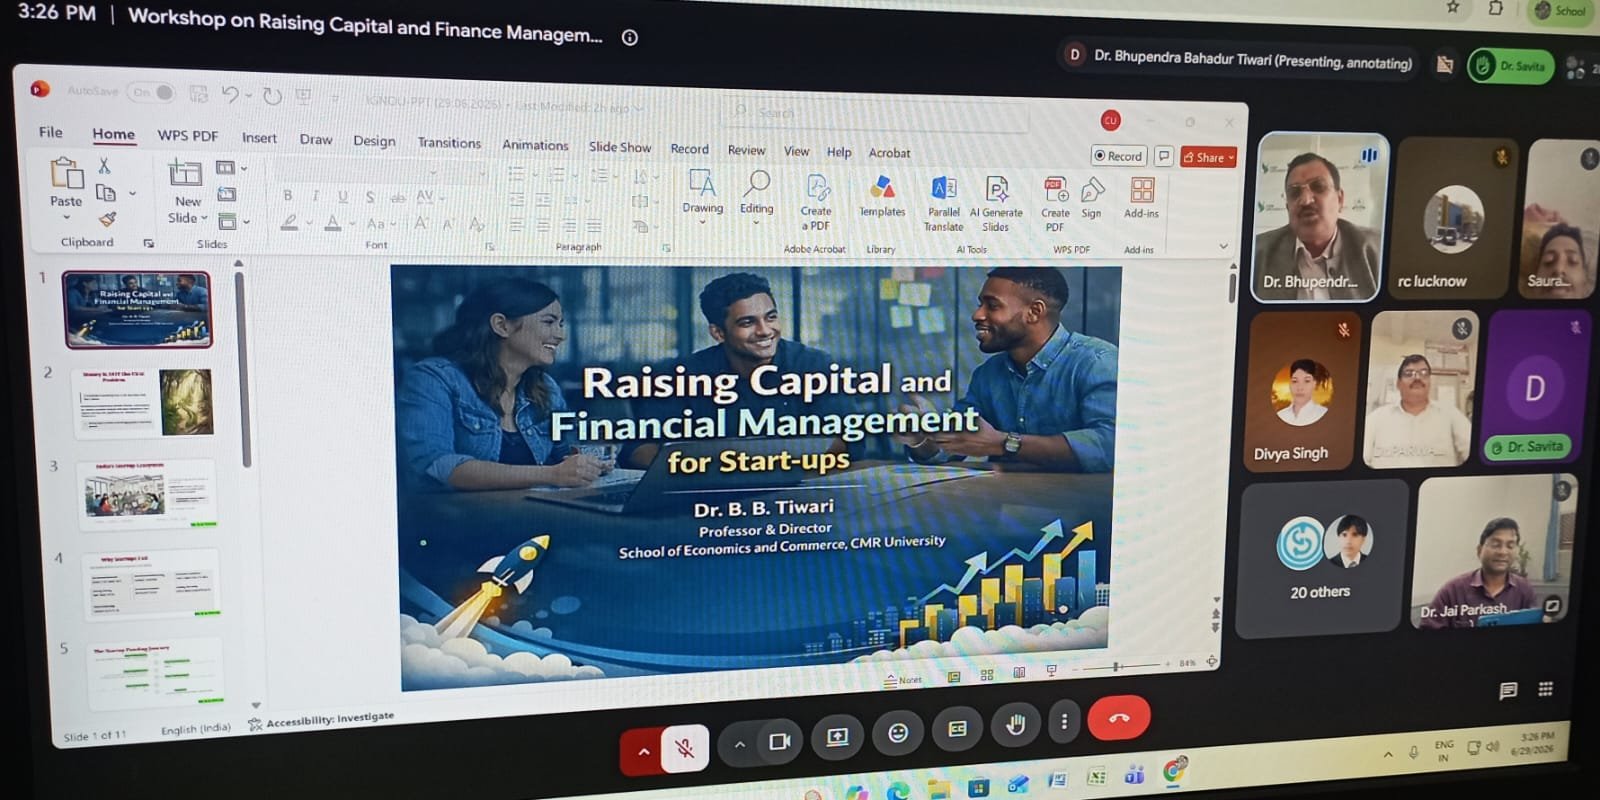
Task: Switch to the Slide Show tab
Action: click(x=620, y=147)
